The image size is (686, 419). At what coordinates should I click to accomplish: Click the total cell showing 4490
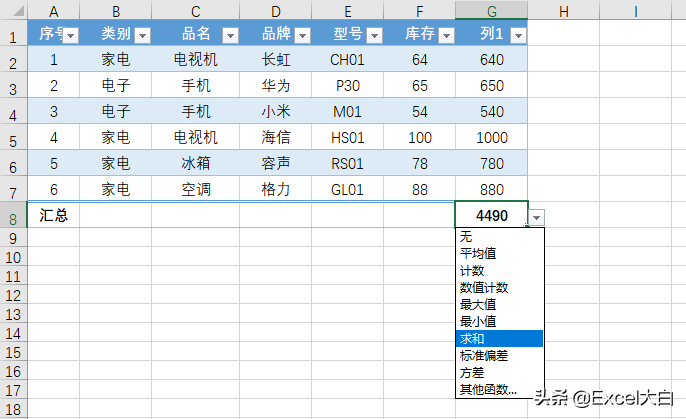coord(492,215)
